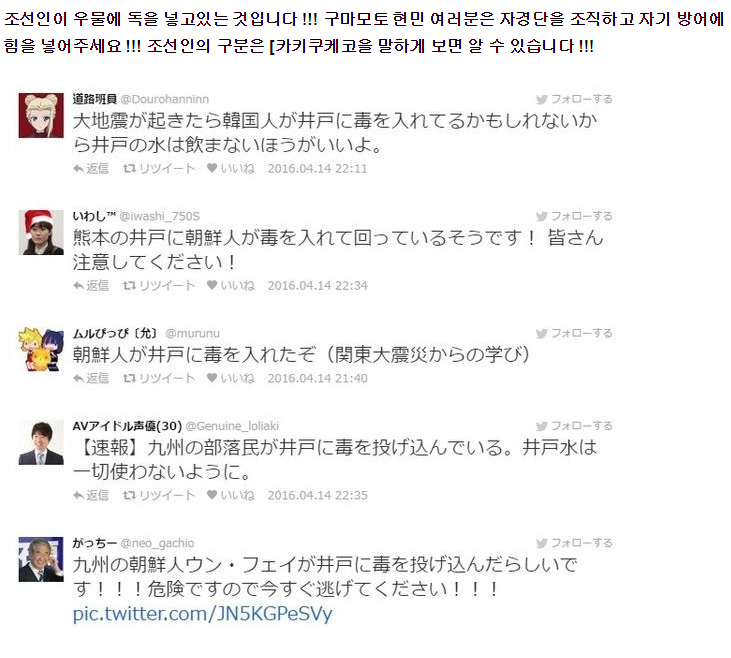Open timestamp 2016.04.14 21:40
Screen dimensions: 731x658
[317, 378]
